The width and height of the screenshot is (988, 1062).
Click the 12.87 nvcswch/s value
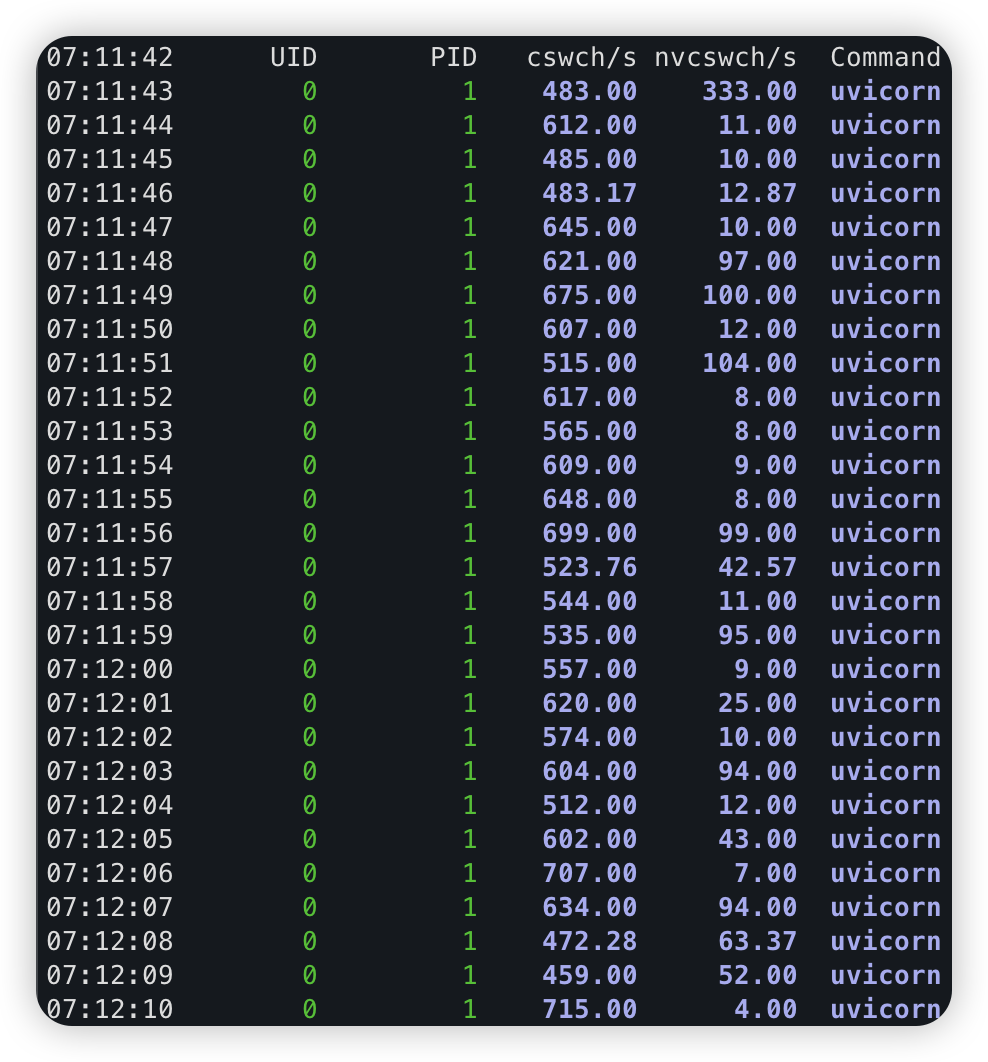point(757,194)
